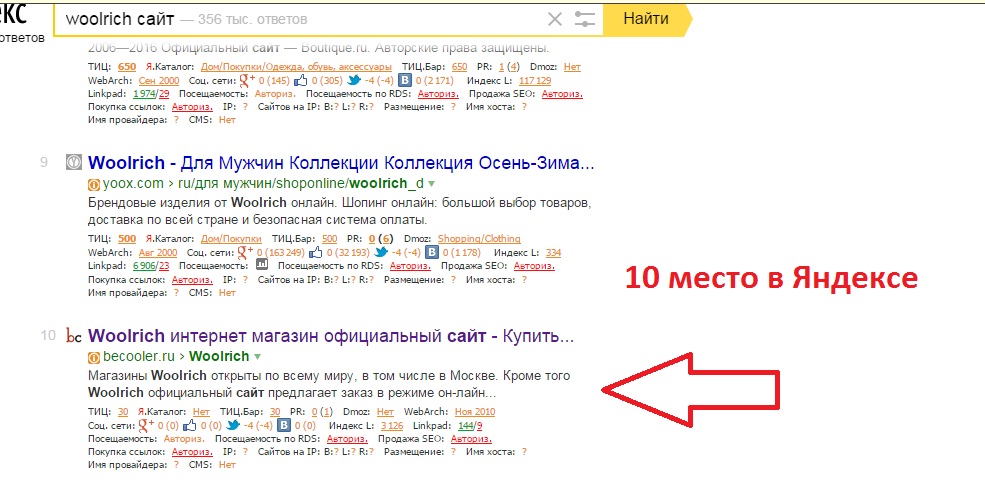Click the green Woolrich breadcrumb after becooler.ru

coord(219,357)
